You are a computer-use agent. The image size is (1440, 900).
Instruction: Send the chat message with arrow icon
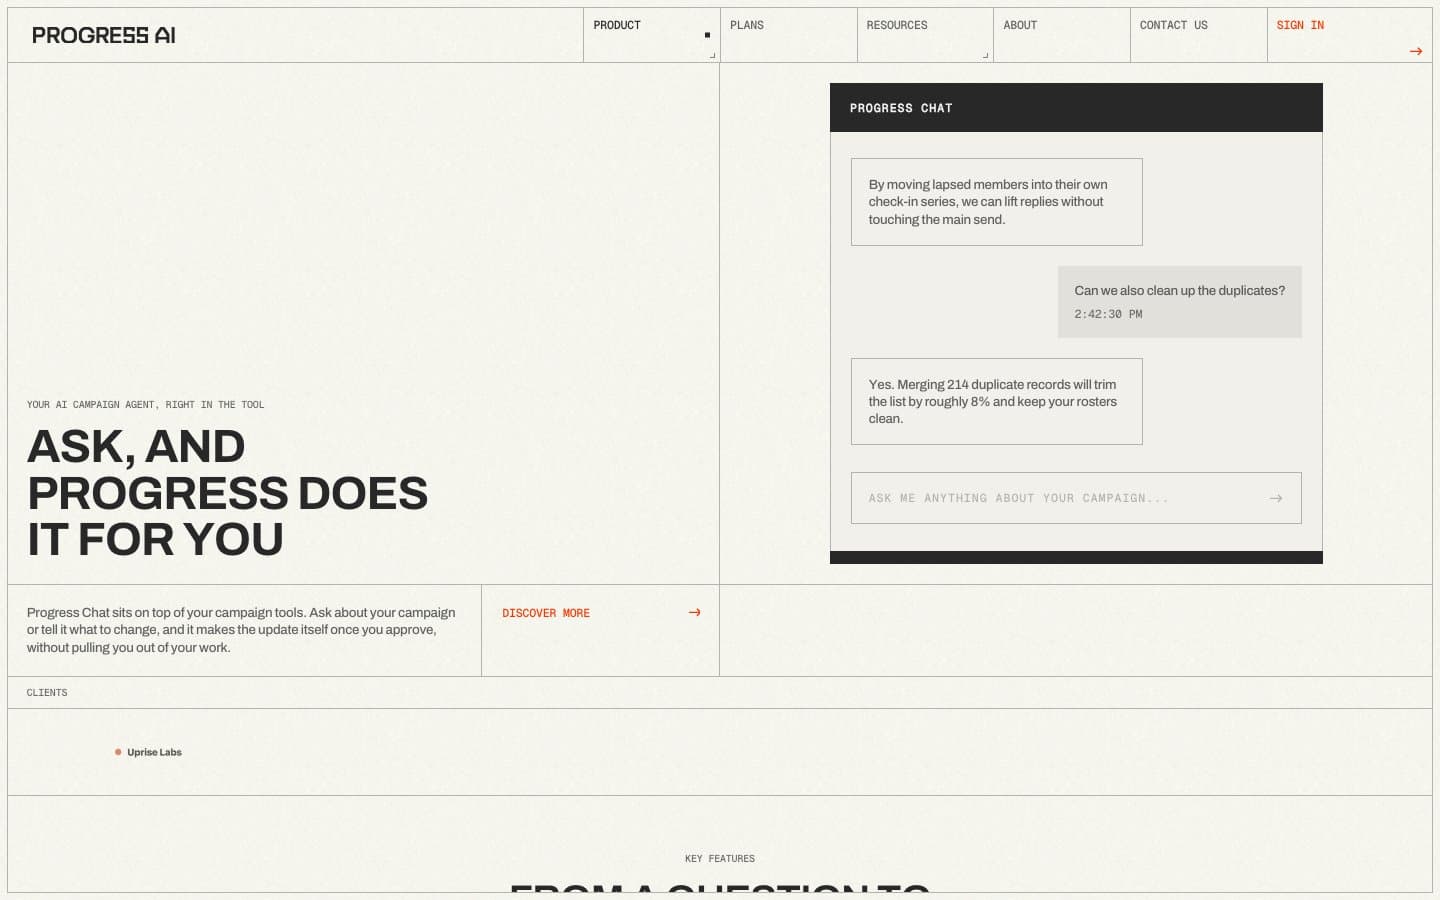pos(1275,498)
